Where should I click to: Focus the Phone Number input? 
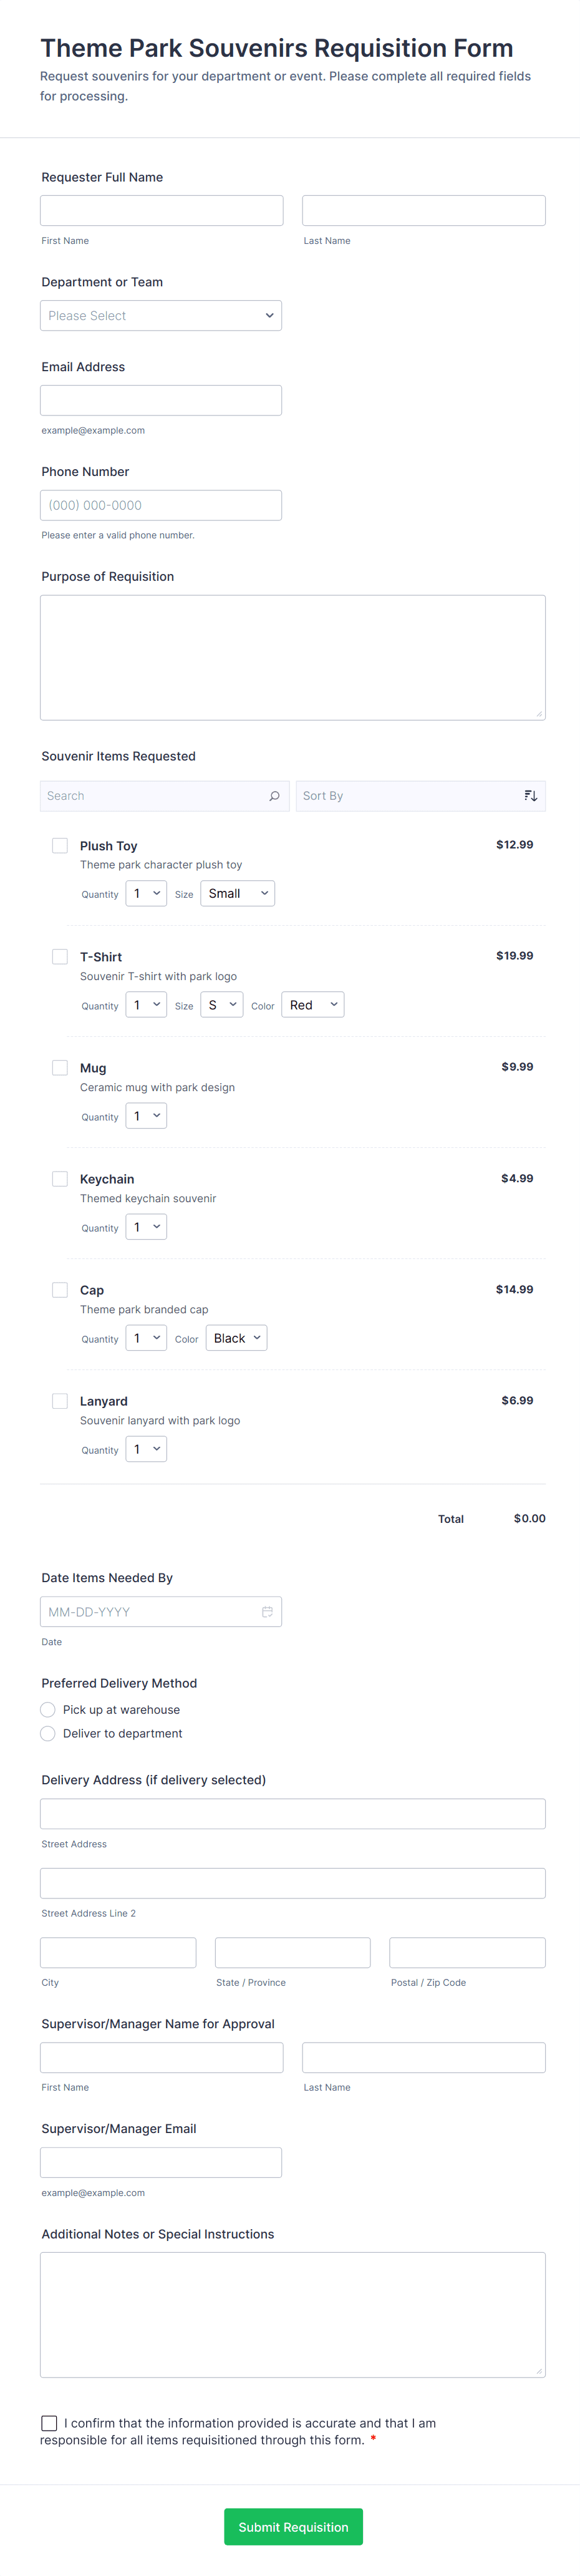tap(161, 505)
